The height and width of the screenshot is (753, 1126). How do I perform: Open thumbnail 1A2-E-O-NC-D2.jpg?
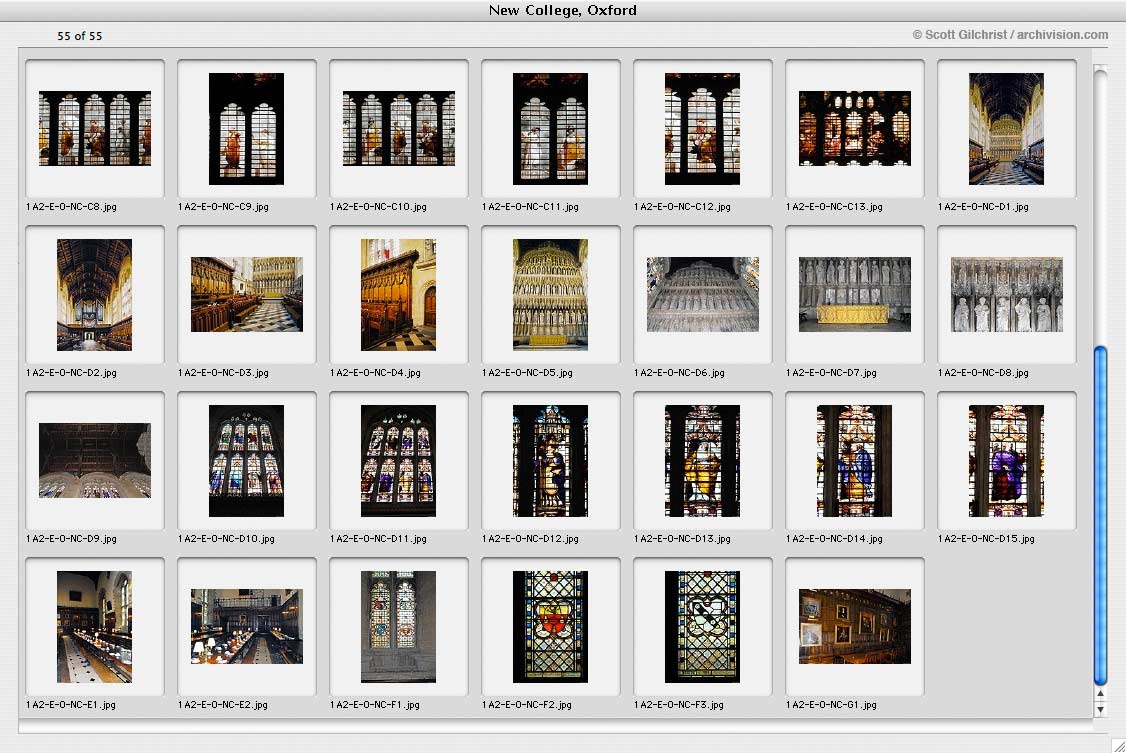95,295
